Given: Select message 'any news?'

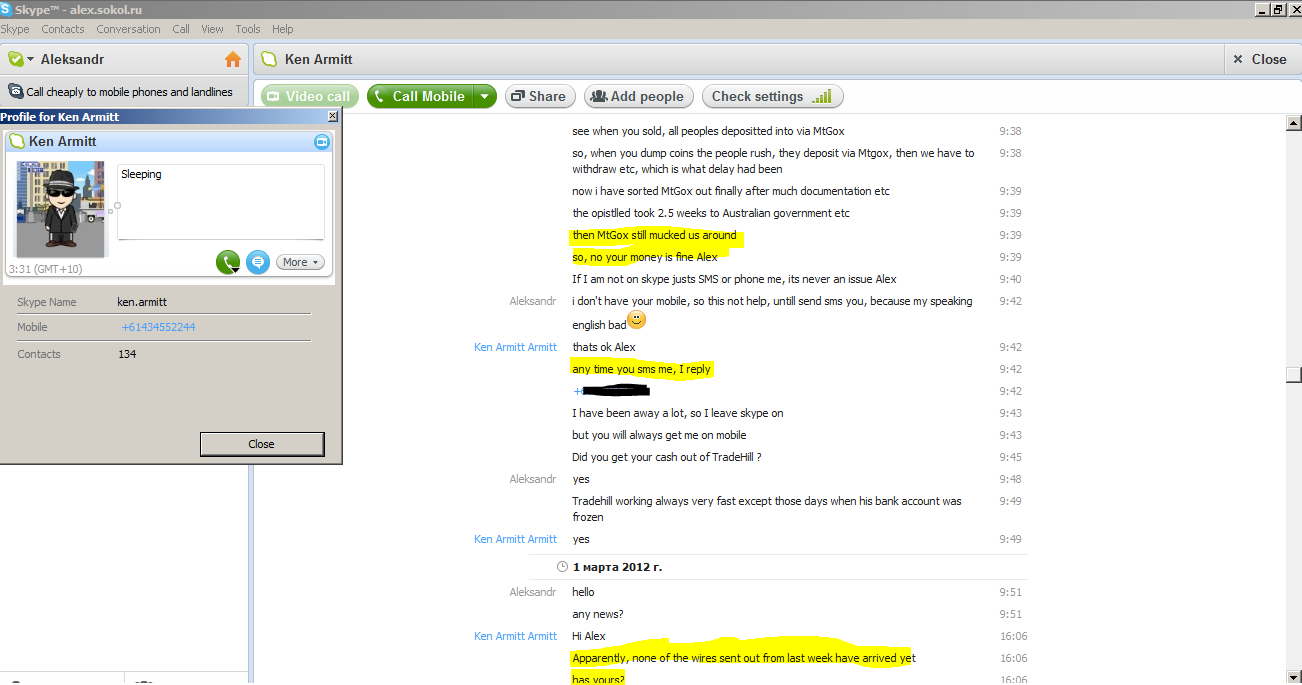Looking at the screenshot, I should point(598,614).
